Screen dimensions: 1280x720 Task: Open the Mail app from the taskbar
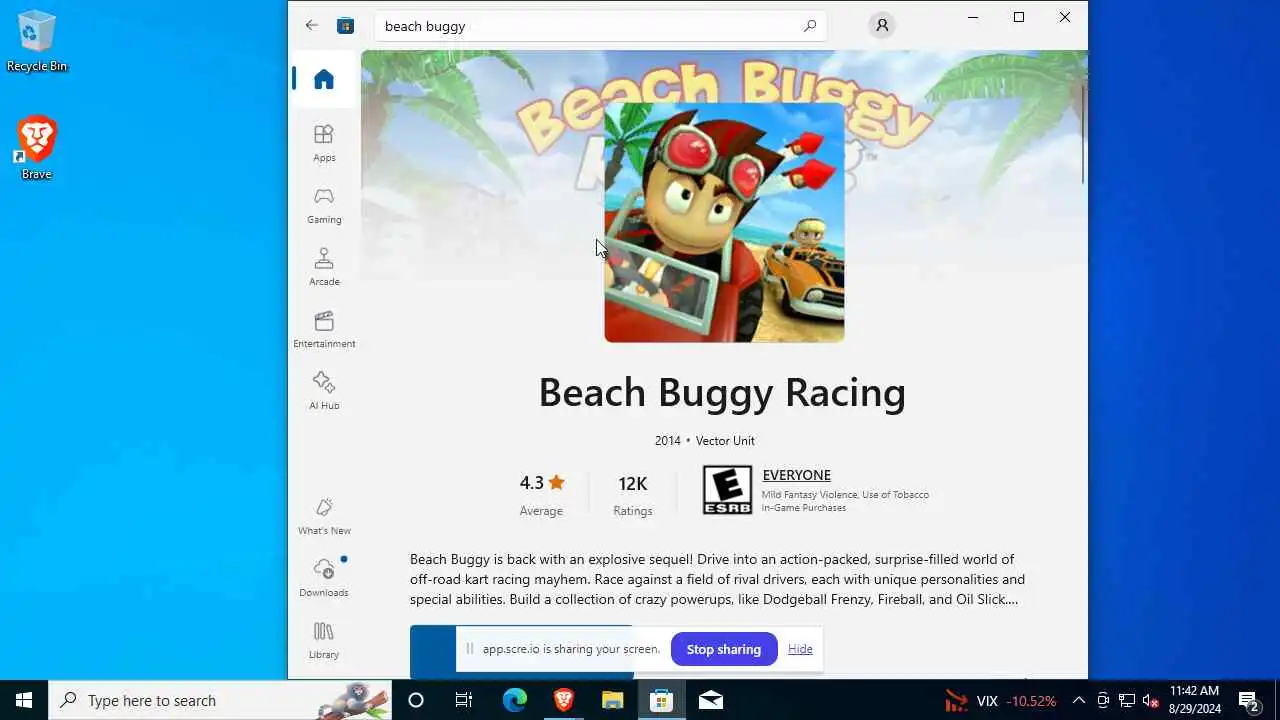[711, 700]
